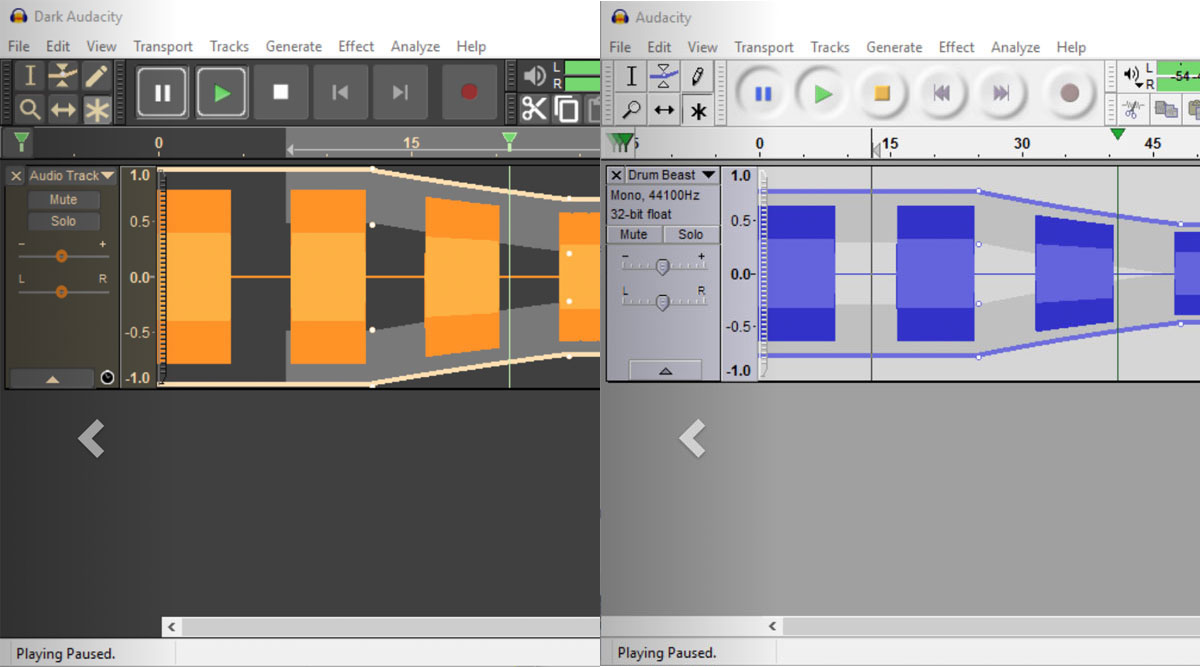Open the Drum Beast track dropdown
1200x667 pixels.
(x=671, y=175)
